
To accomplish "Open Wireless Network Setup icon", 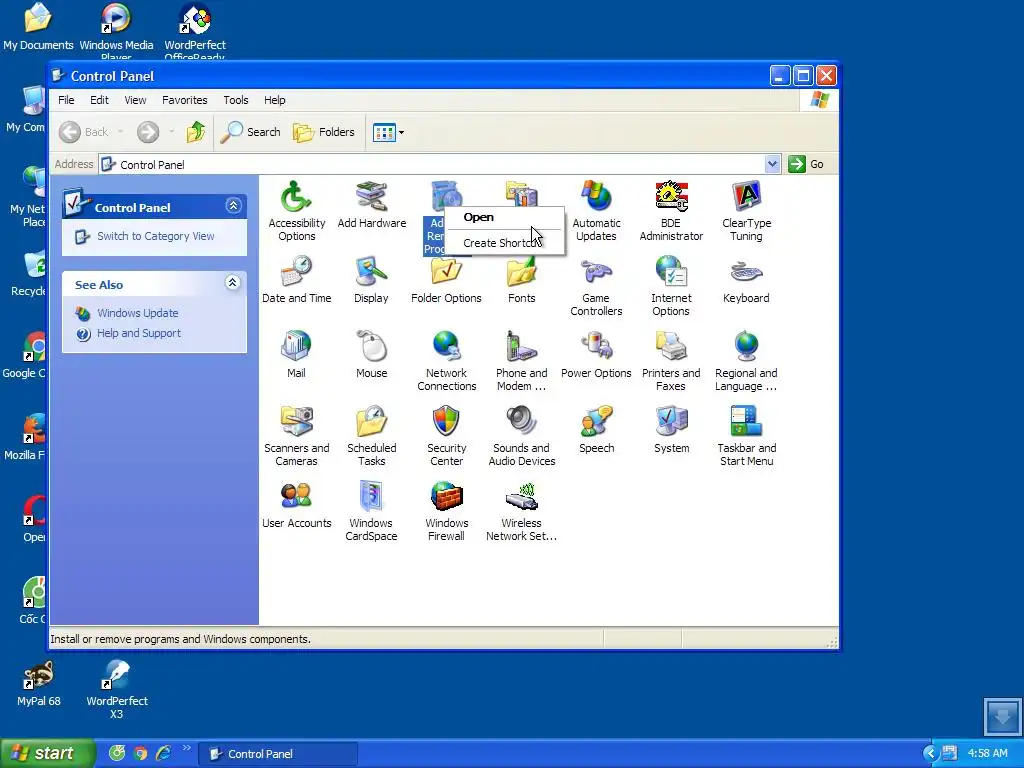I will [x=521, y=511].
